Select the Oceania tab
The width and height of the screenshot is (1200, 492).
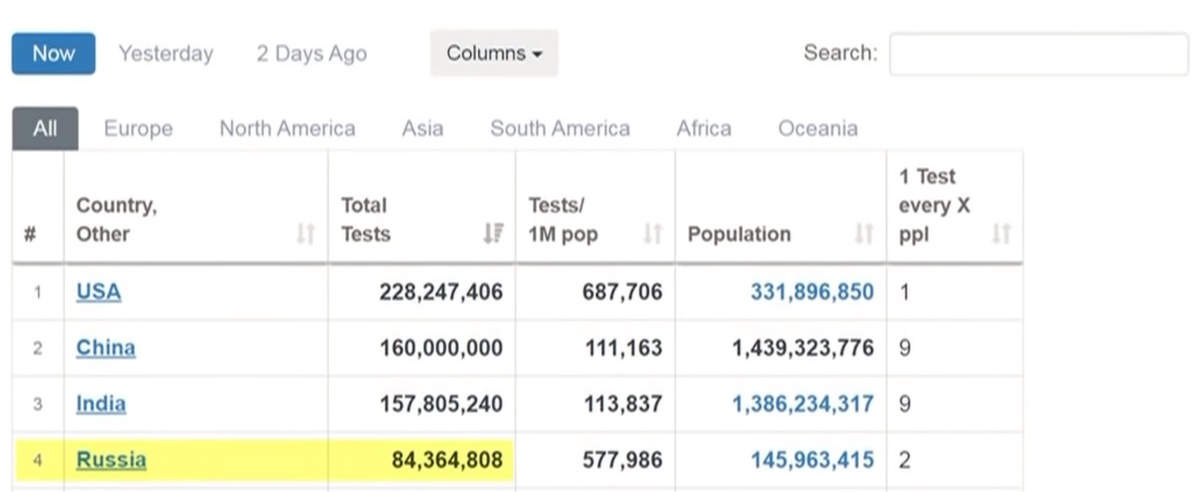point(817,129)
